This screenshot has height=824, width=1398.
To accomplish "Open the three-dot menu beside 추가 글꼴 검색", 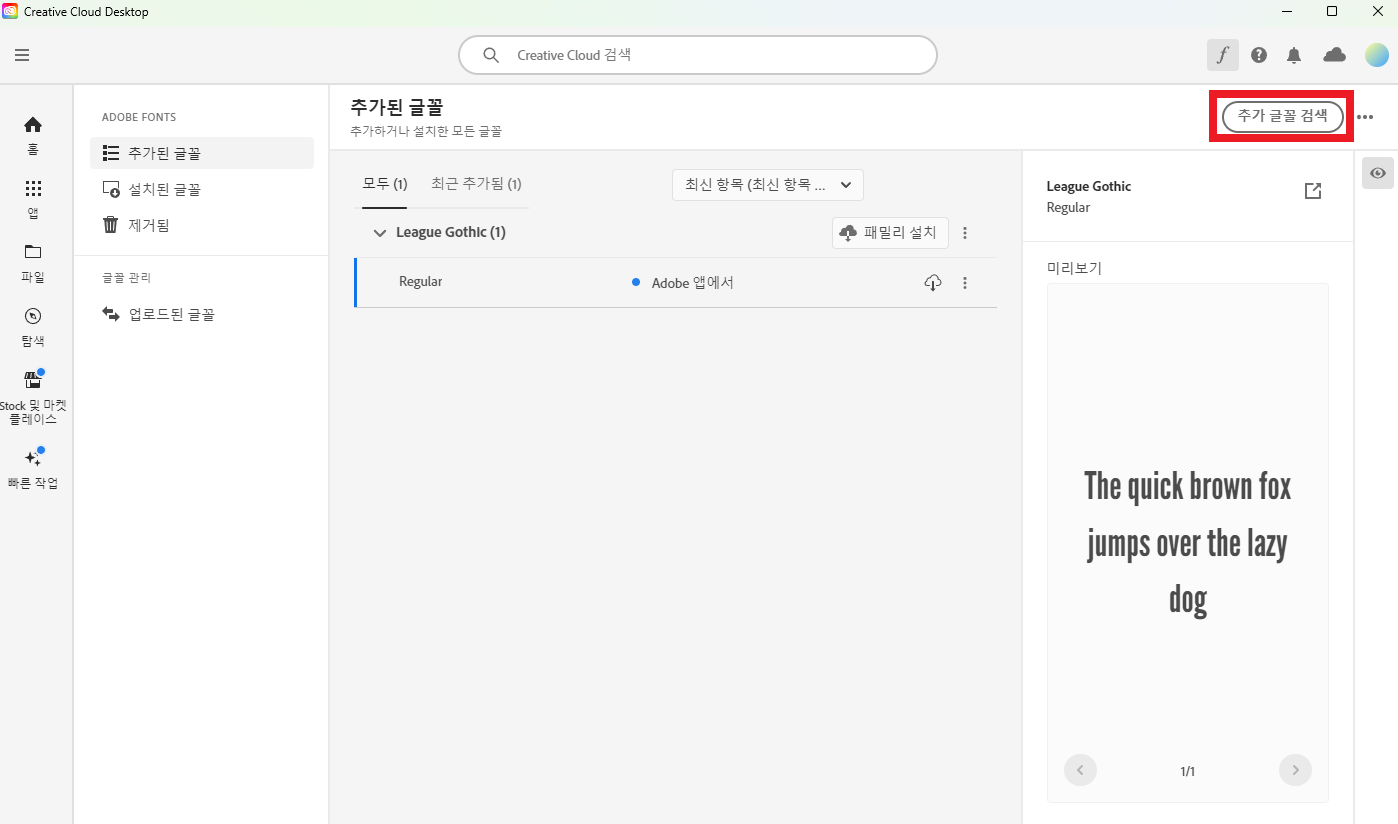I will click(x=1365, y=117).
